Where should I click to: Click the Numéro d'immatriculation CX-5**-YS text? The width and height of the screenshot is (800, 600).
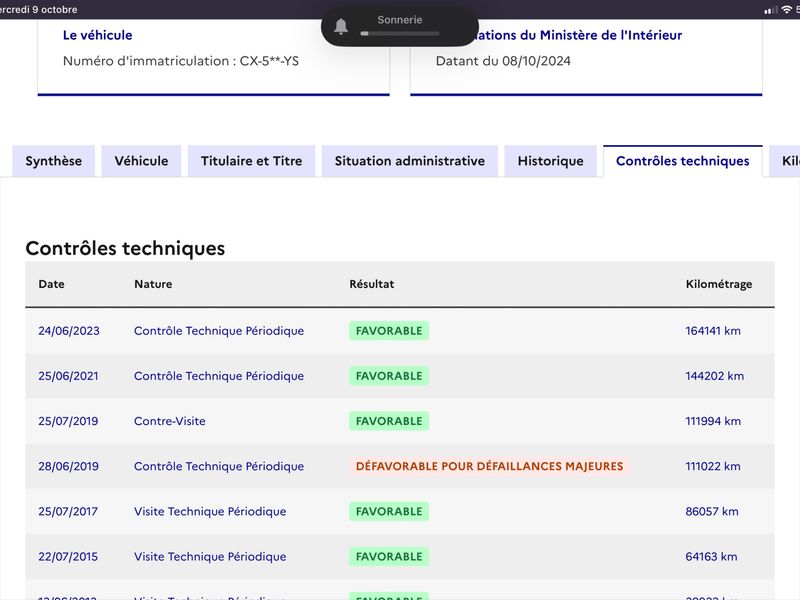pyautogui.click(x=181, y=61)
